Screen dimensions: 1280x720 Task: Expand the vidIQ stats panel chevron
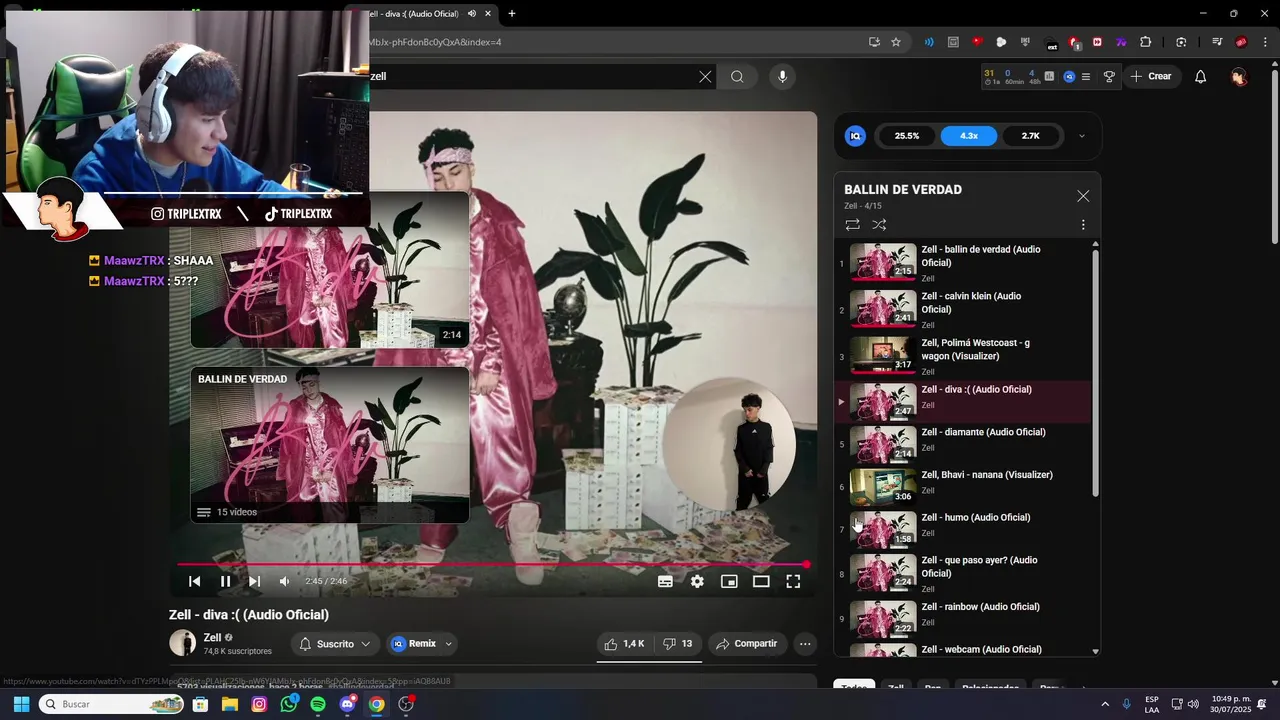tap(1081, 136)
